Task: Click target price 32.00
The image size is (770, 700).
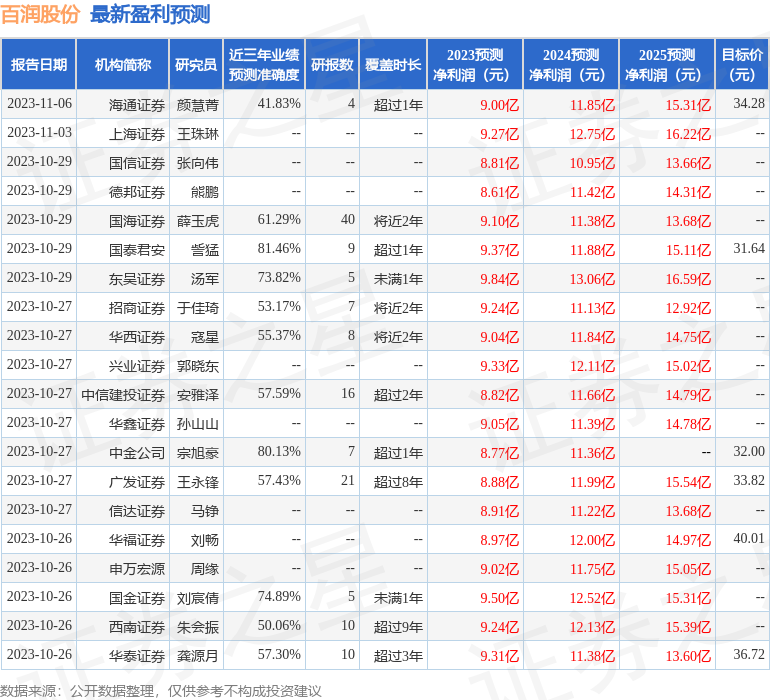Action: point(749,451)
